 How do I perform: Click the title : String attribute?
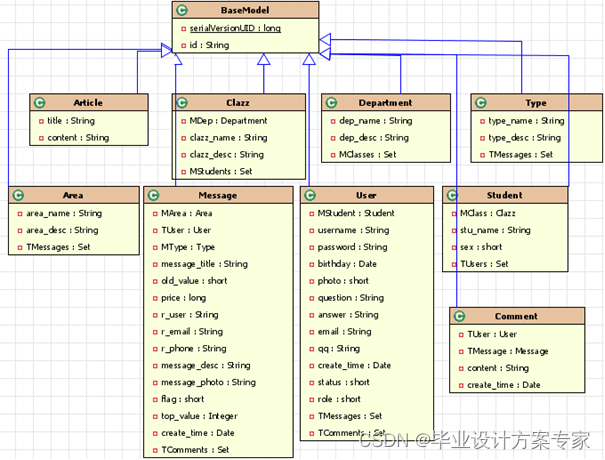pos(71,121)
